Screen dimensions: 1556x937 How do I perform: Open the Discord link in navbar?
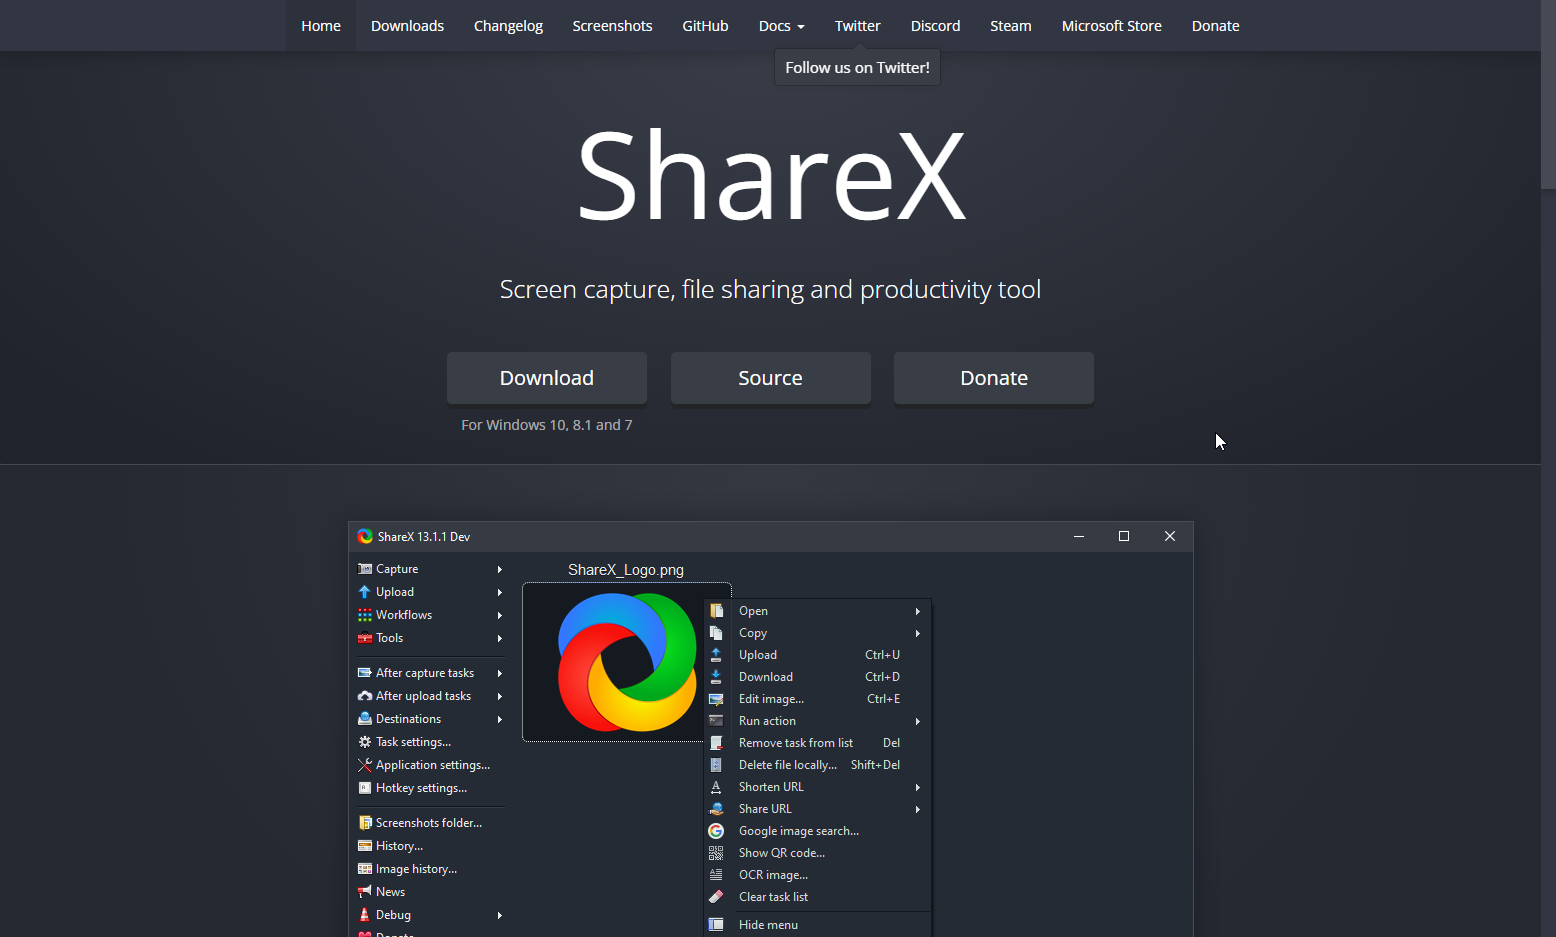click(935, 26)
